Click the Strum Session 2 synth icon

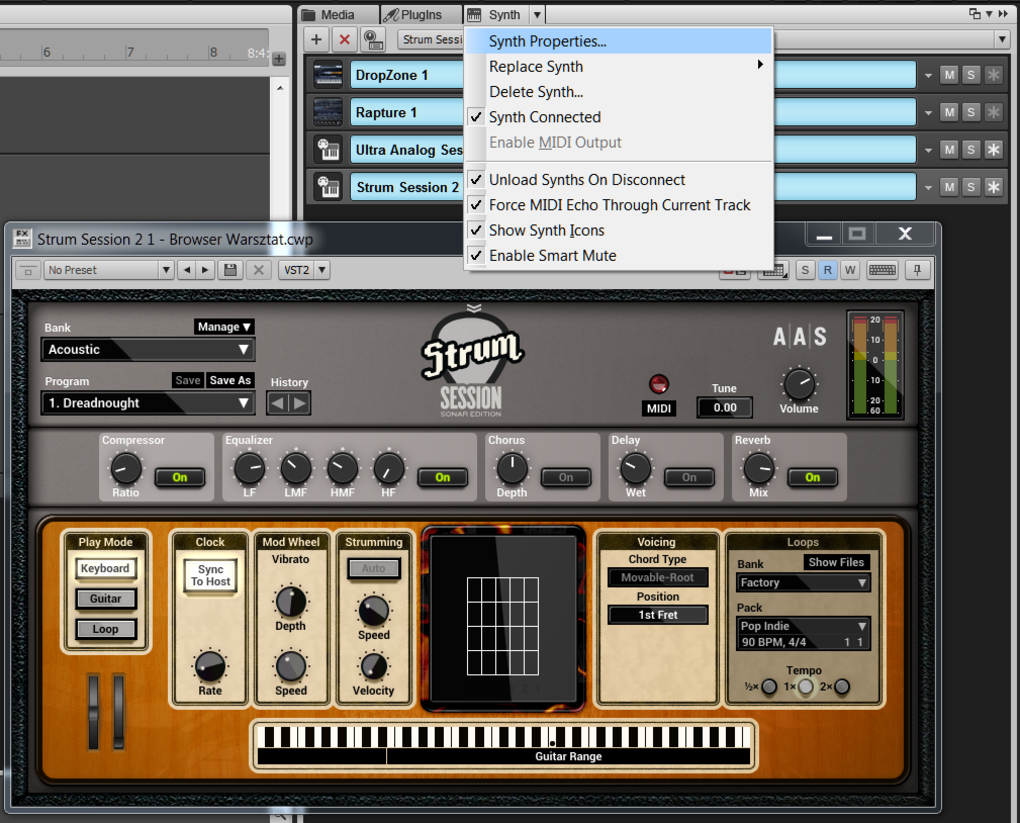point(329,187)
